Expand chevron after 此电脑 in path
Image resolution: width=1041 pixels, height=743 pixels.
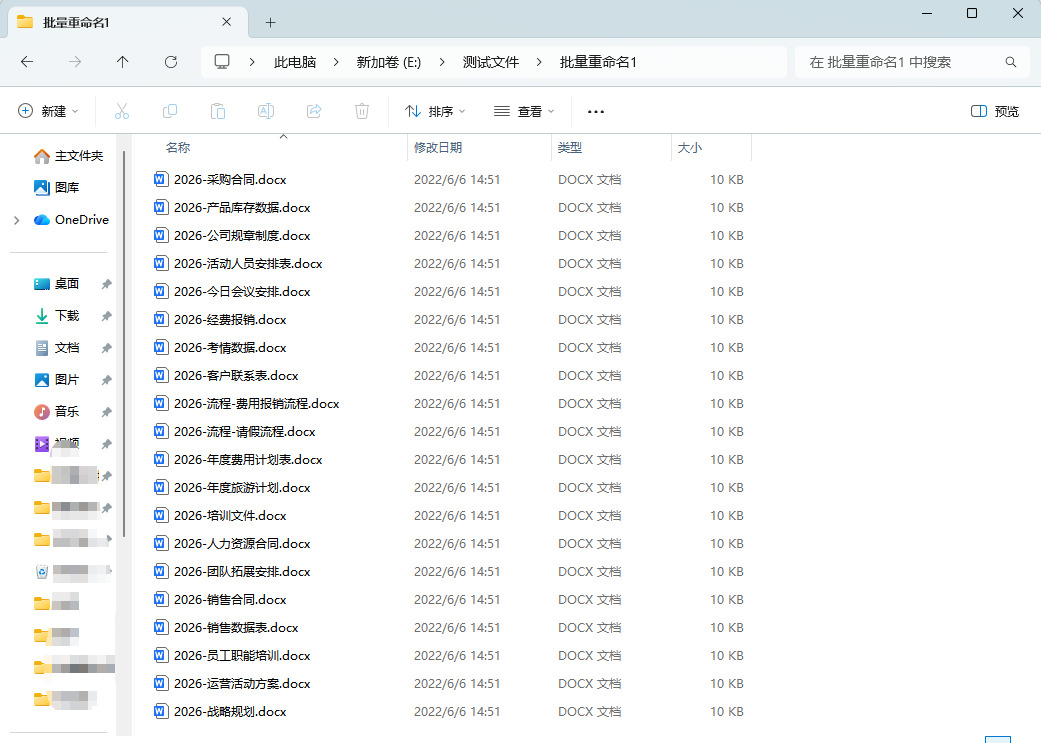pyautogui.click(x=336, y=62)
